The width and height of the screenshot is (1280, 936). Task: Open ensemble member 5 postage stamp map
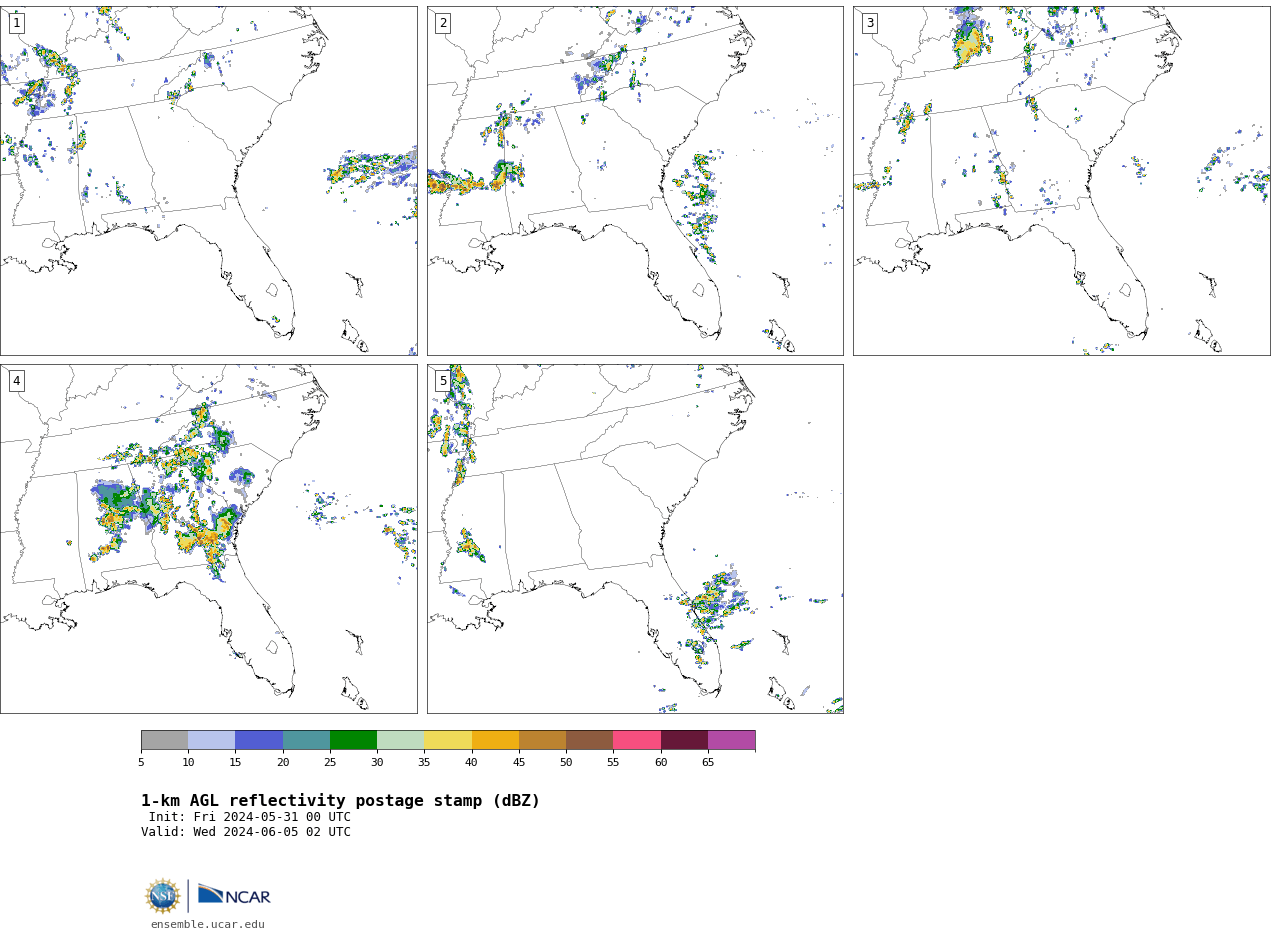click(635, 539)
